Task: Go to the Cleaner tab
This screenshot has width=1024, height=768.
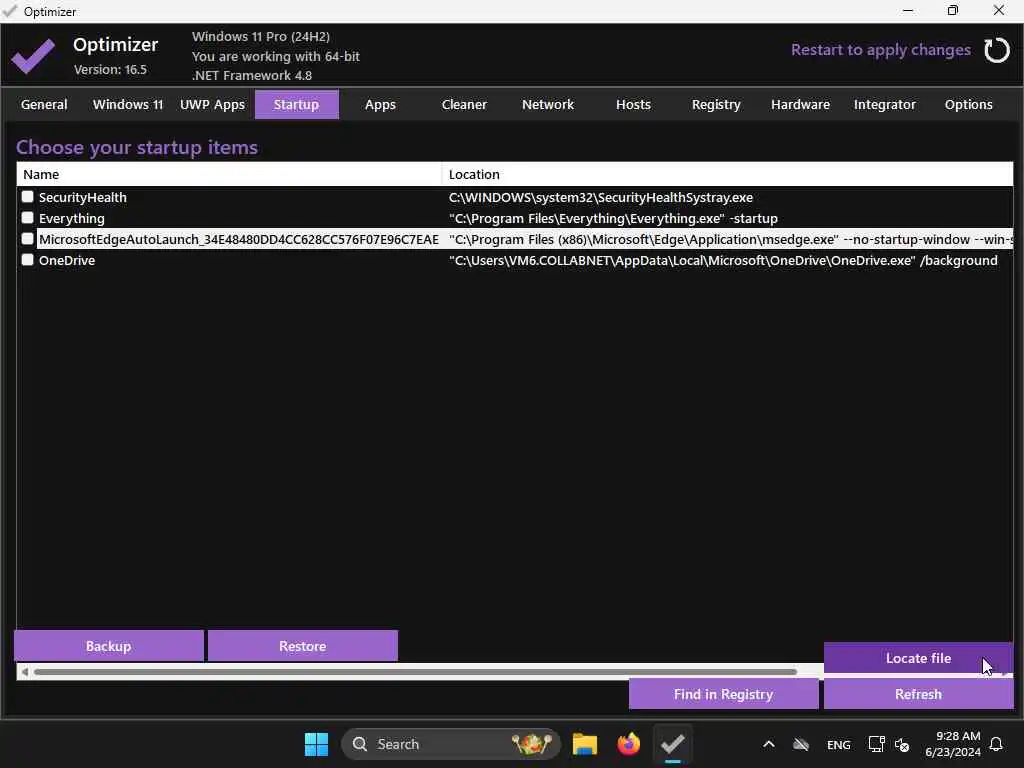Action: click(464, 104)
